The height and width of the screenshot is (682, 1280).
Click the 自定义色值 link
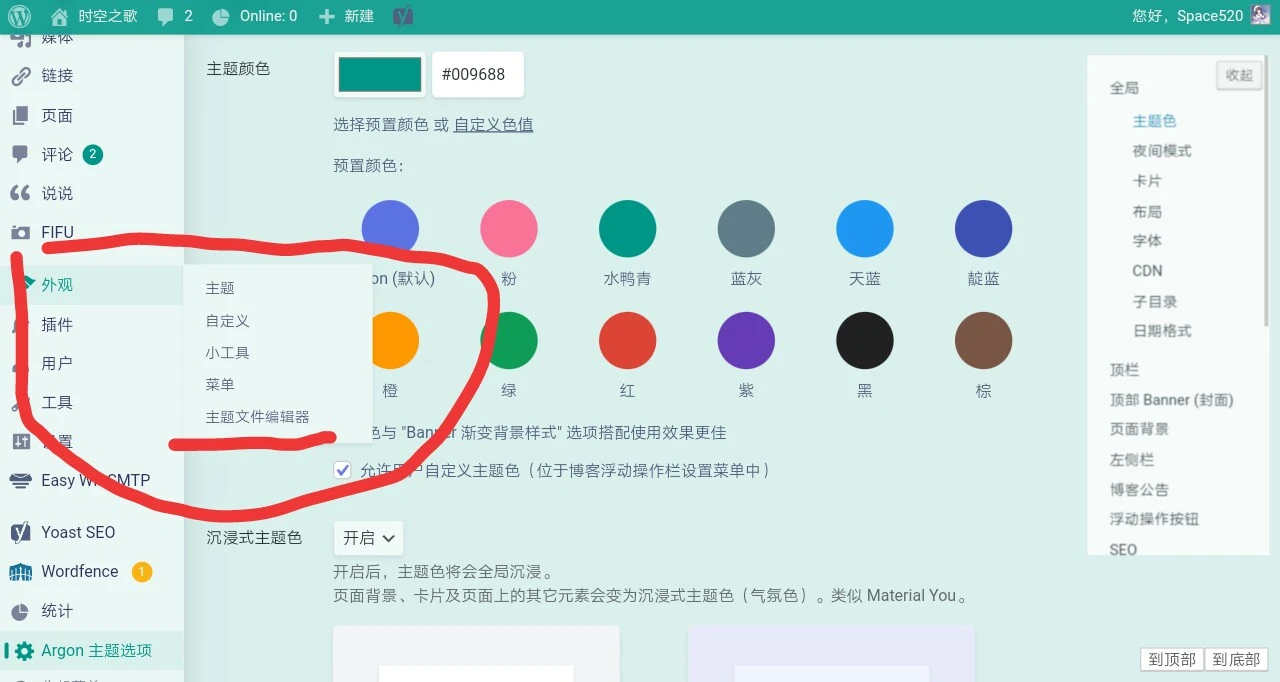pyautogui.click(x=493, y=125)
